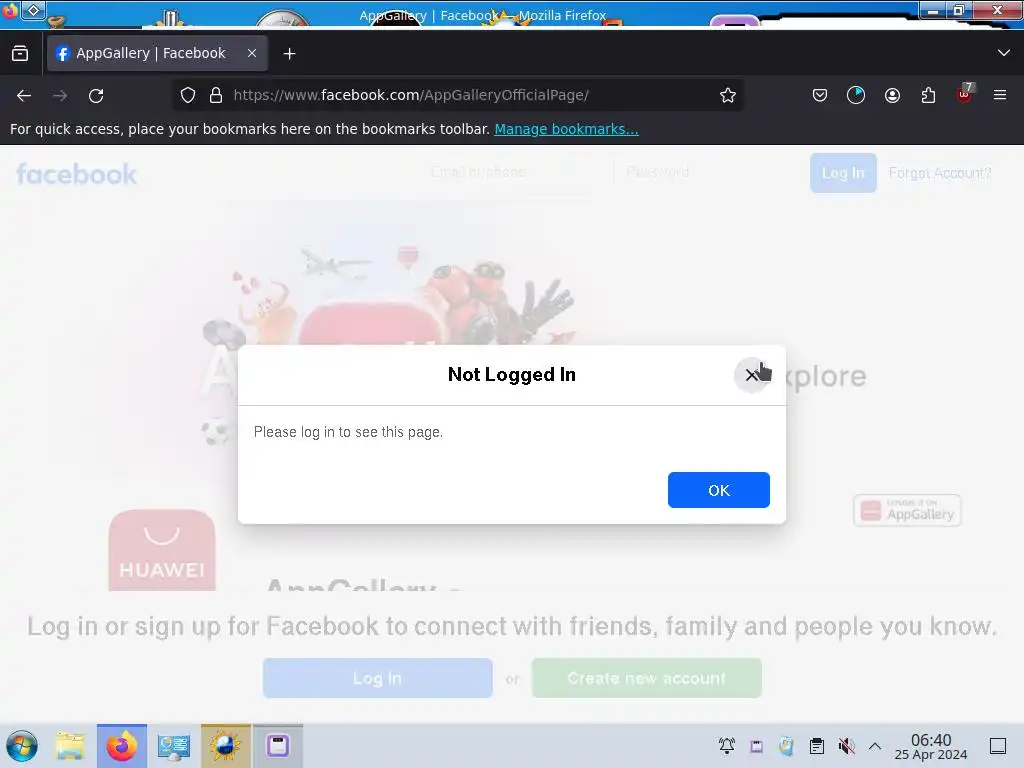Click the Firefox taskbar icon
Viewport: 1024px width, 768px height.
click(121, 746)
